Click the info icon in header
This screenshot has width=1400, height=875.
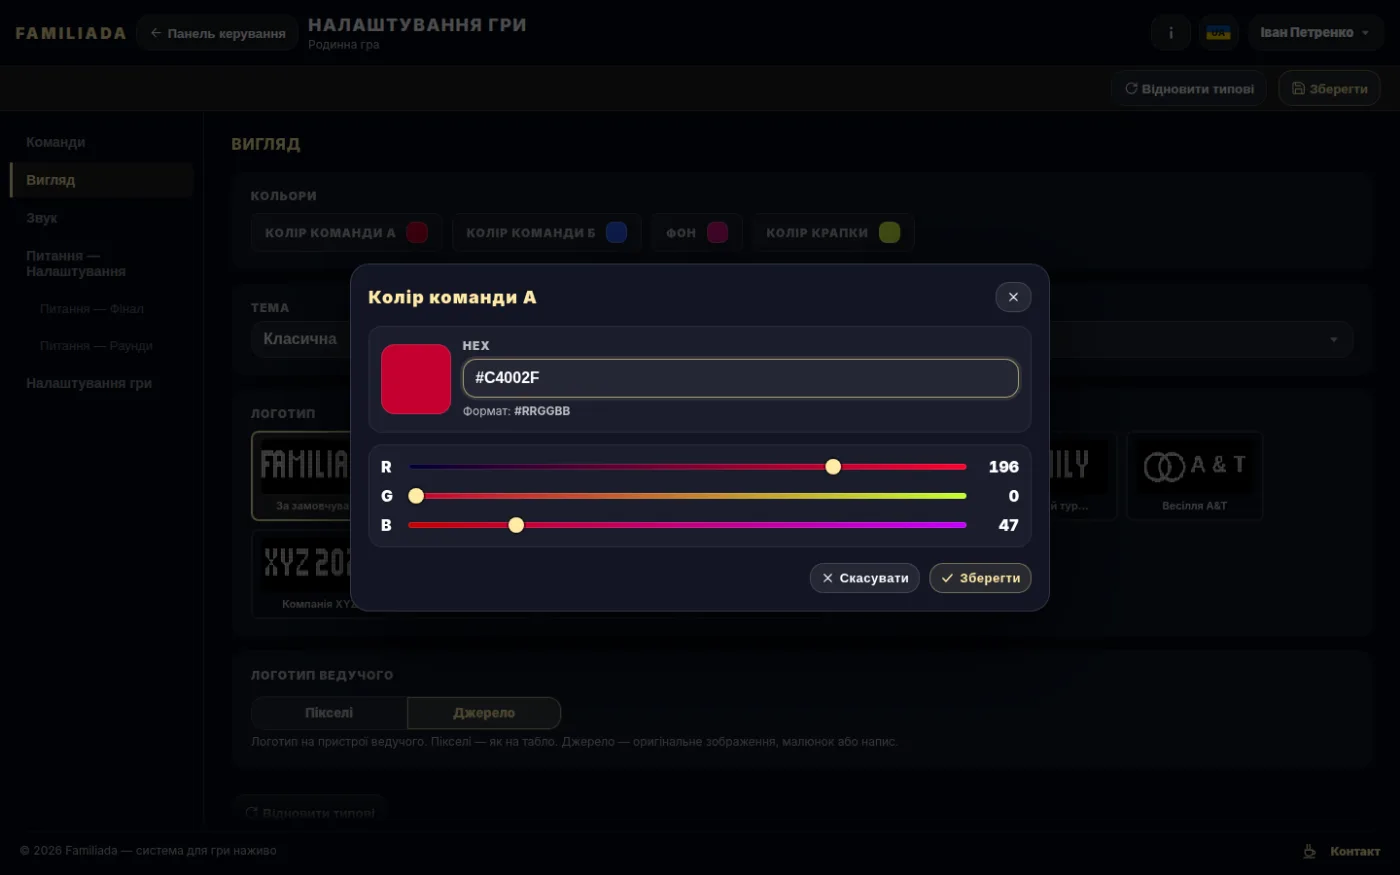coord(1171,33)
